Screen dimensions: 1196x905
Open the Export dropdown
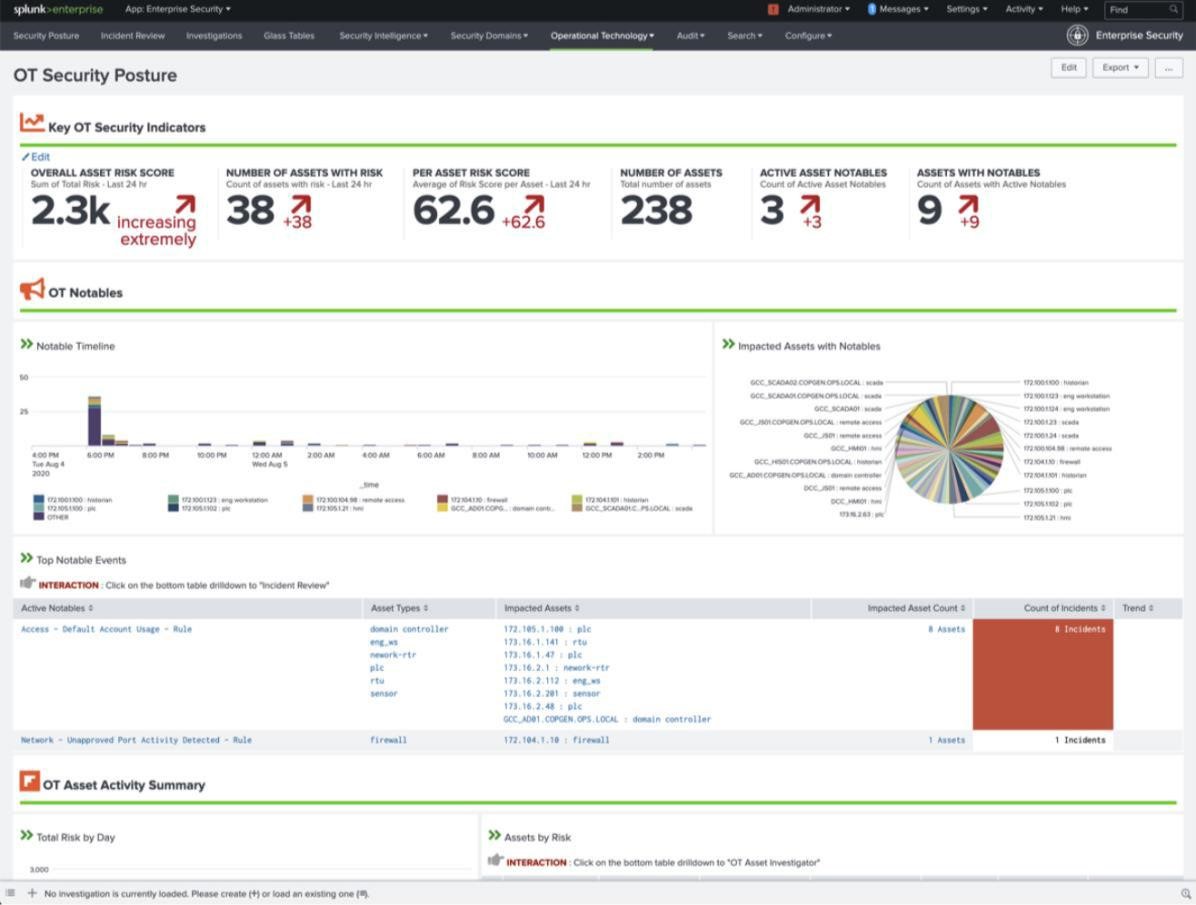(x=1119, y=67)
